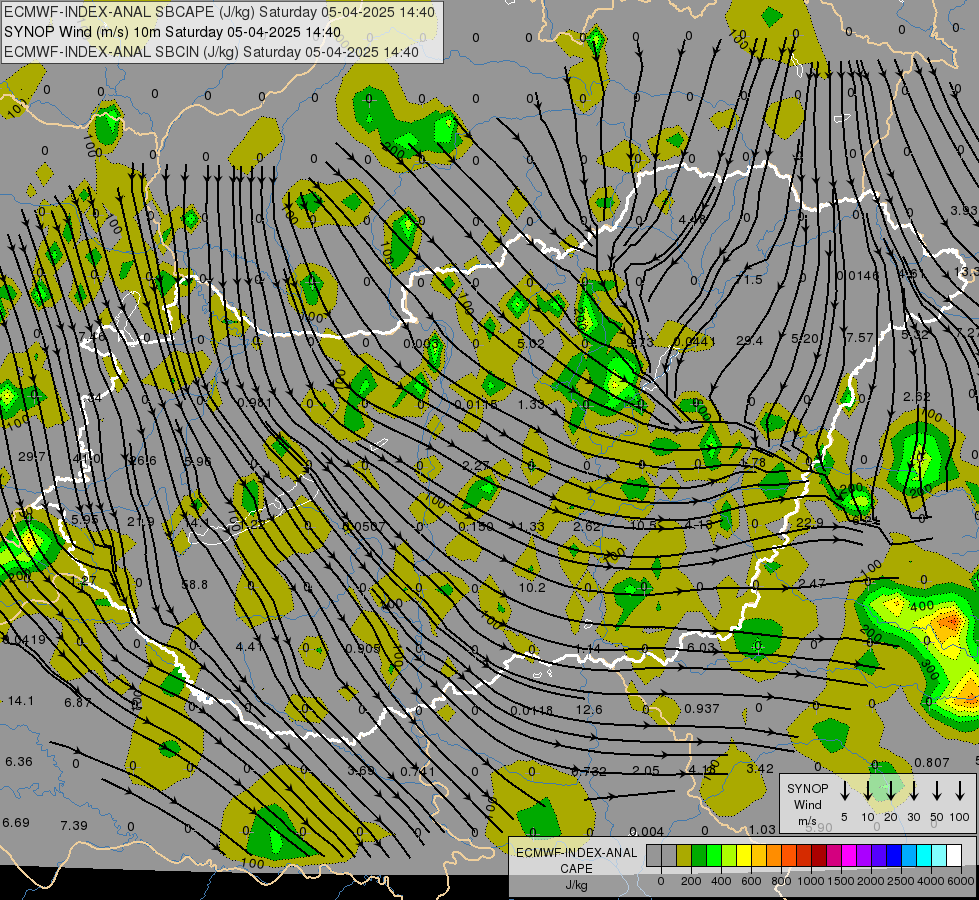Pick the pure yellow CAPE legend swatch
The width and height of the screenshot is (979, 900).
744,856
